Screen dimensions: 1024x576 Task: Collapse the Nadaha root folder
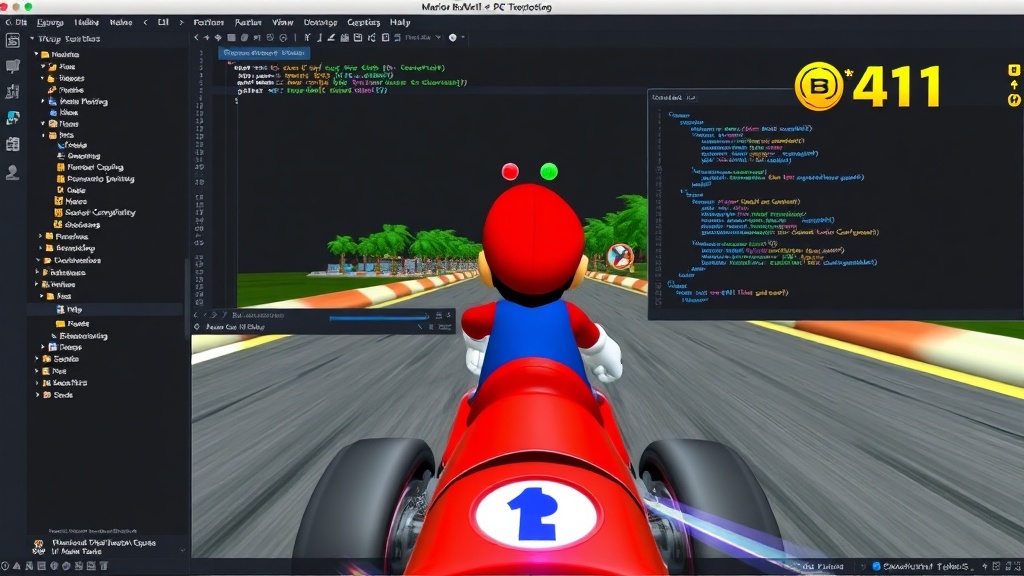point(37,54)
